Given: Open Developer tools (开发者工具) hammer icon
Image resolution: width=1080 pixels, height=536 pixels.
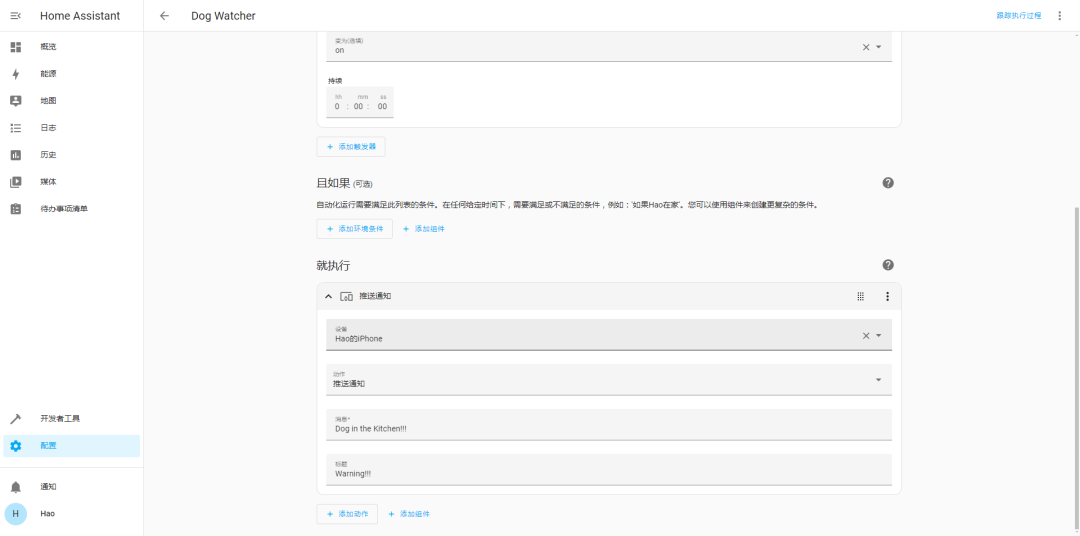Looking at the screenshot, I should pyautogui.click(x=16, y=419).
